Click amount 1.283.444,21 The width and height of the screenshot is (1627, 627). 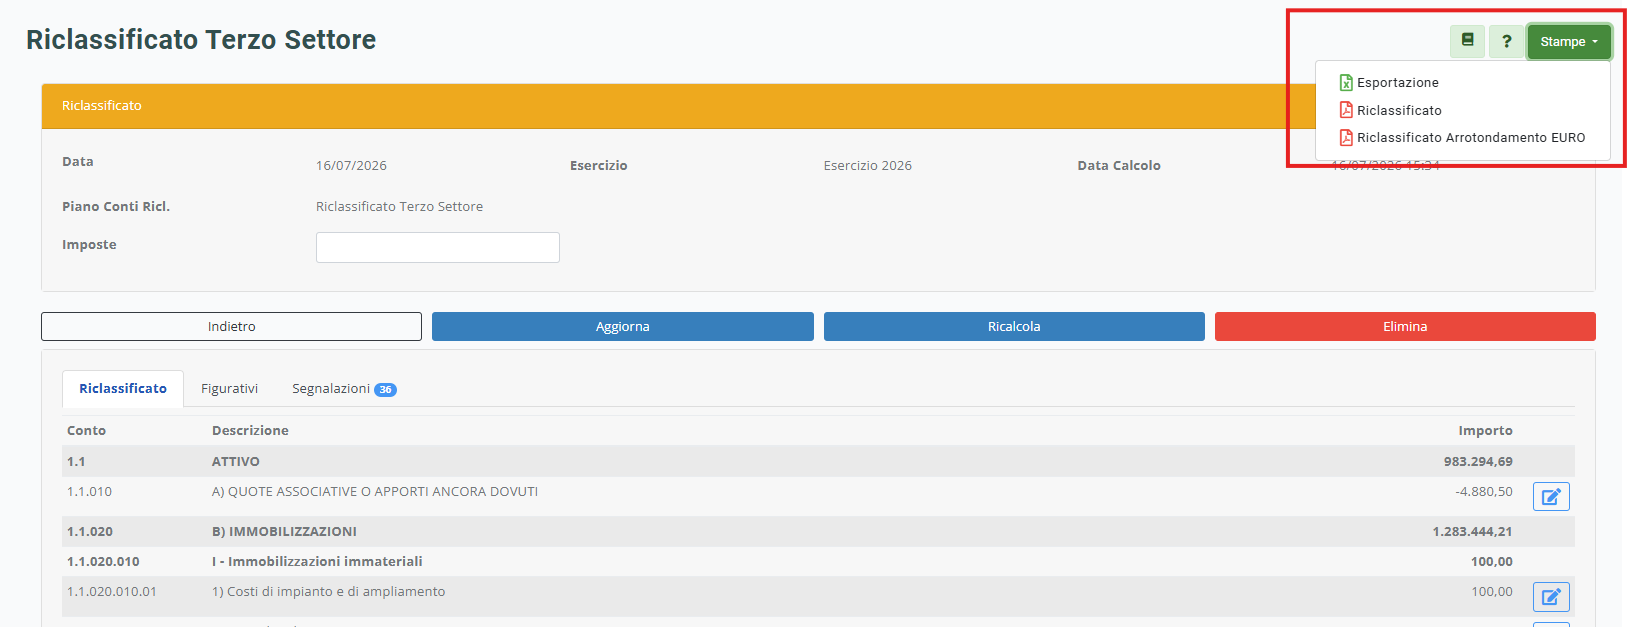(x=1472, y=531)
